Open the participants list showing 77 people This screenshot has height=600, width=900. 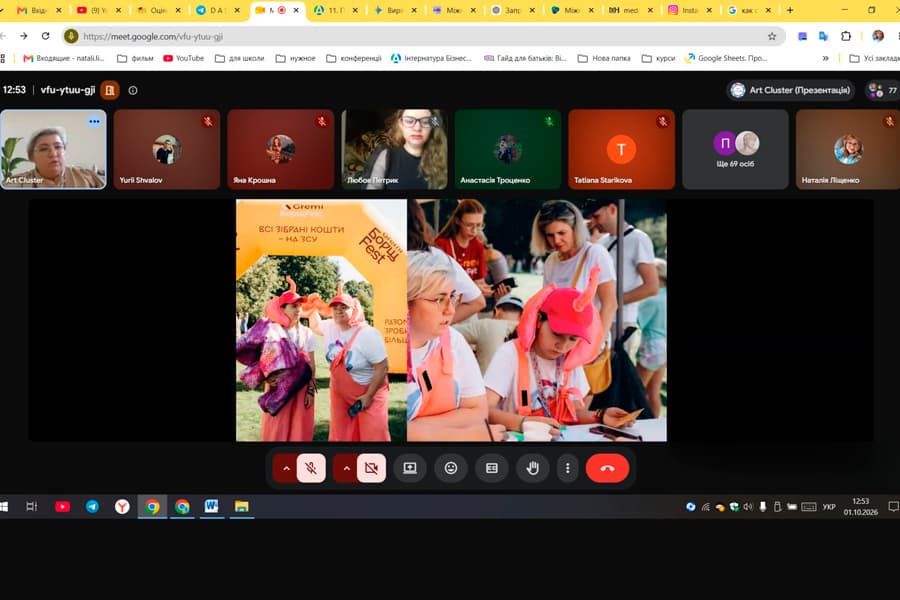pos(883,90)
